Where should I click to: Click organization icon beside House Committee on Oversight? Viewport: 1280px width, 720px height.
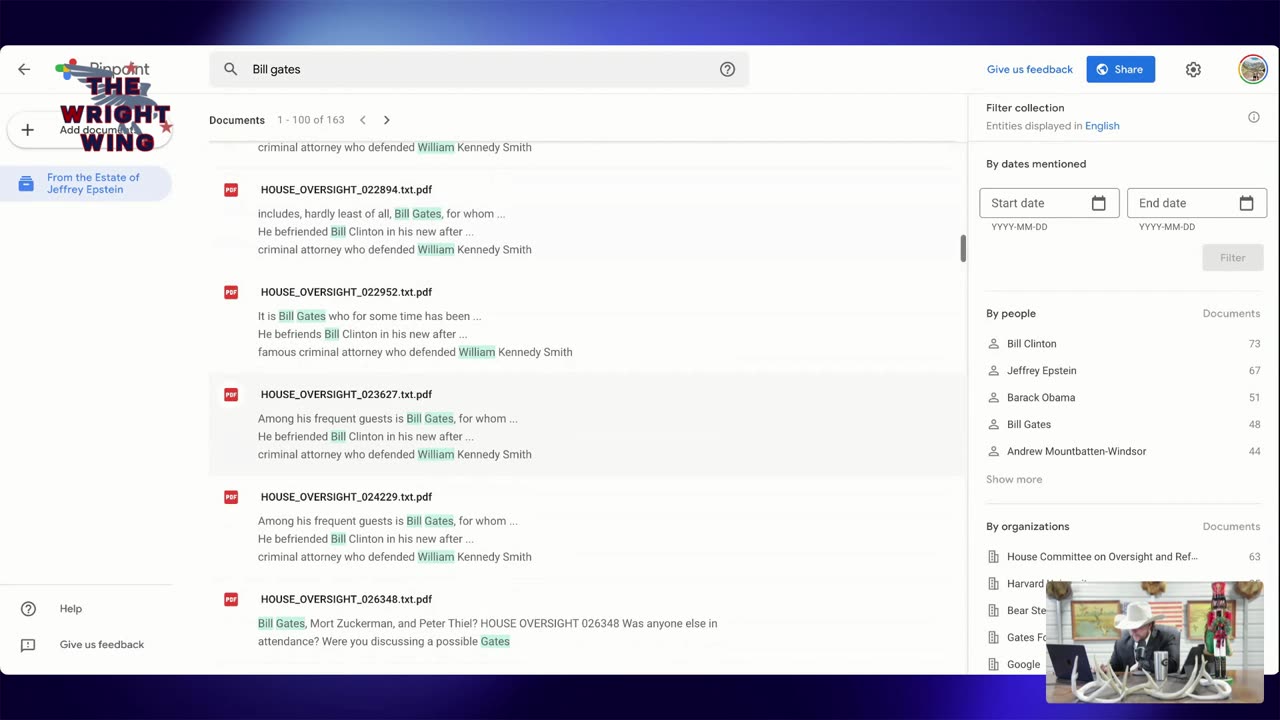[x=993, y=557]
